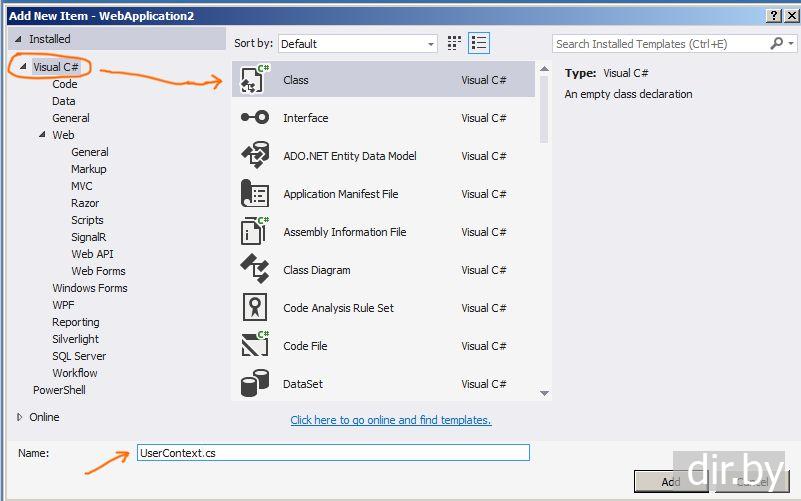
Task: Select General under Visual C#
Action: [70, 118]
